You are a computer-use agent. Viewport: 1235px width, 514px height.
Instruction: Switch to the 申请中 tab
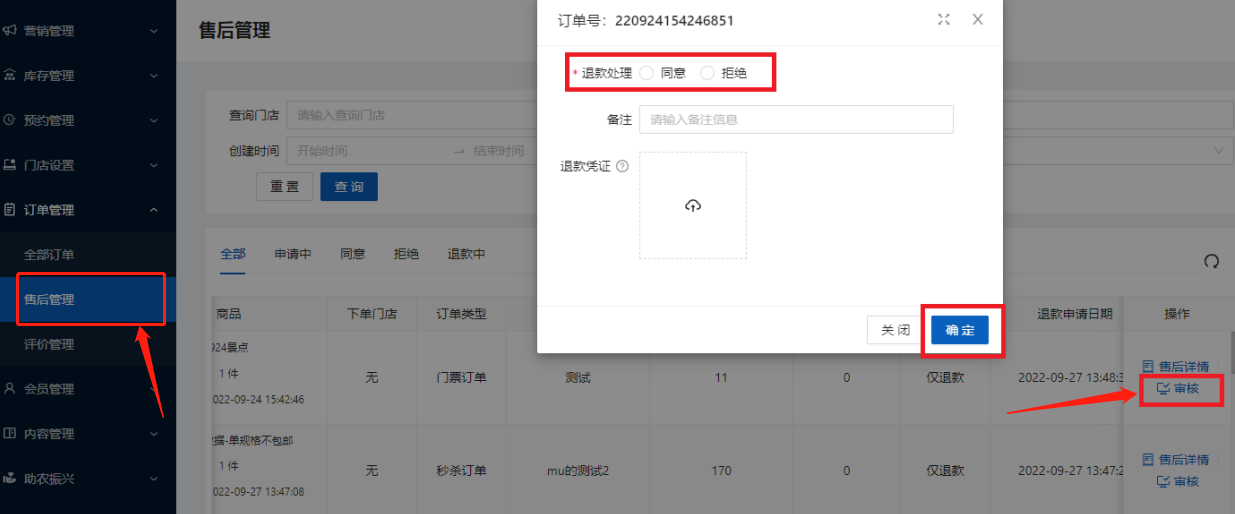tap(293, 254)
